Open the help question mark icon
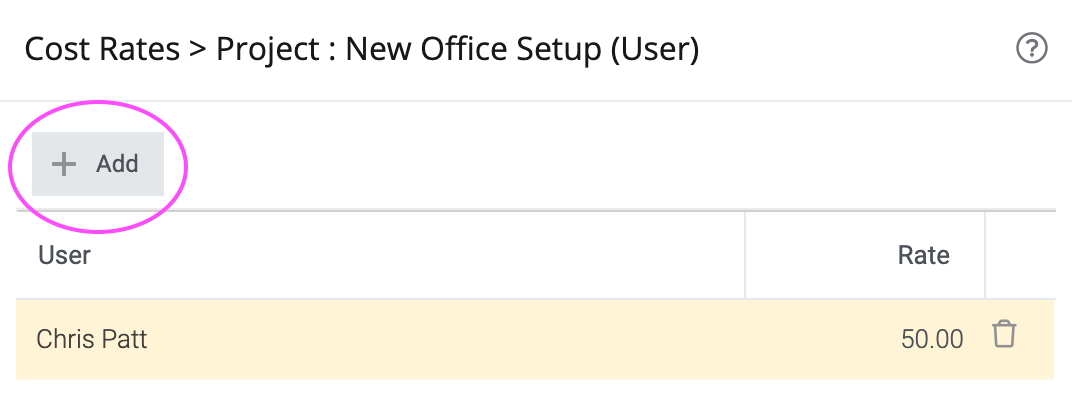 1032,49
